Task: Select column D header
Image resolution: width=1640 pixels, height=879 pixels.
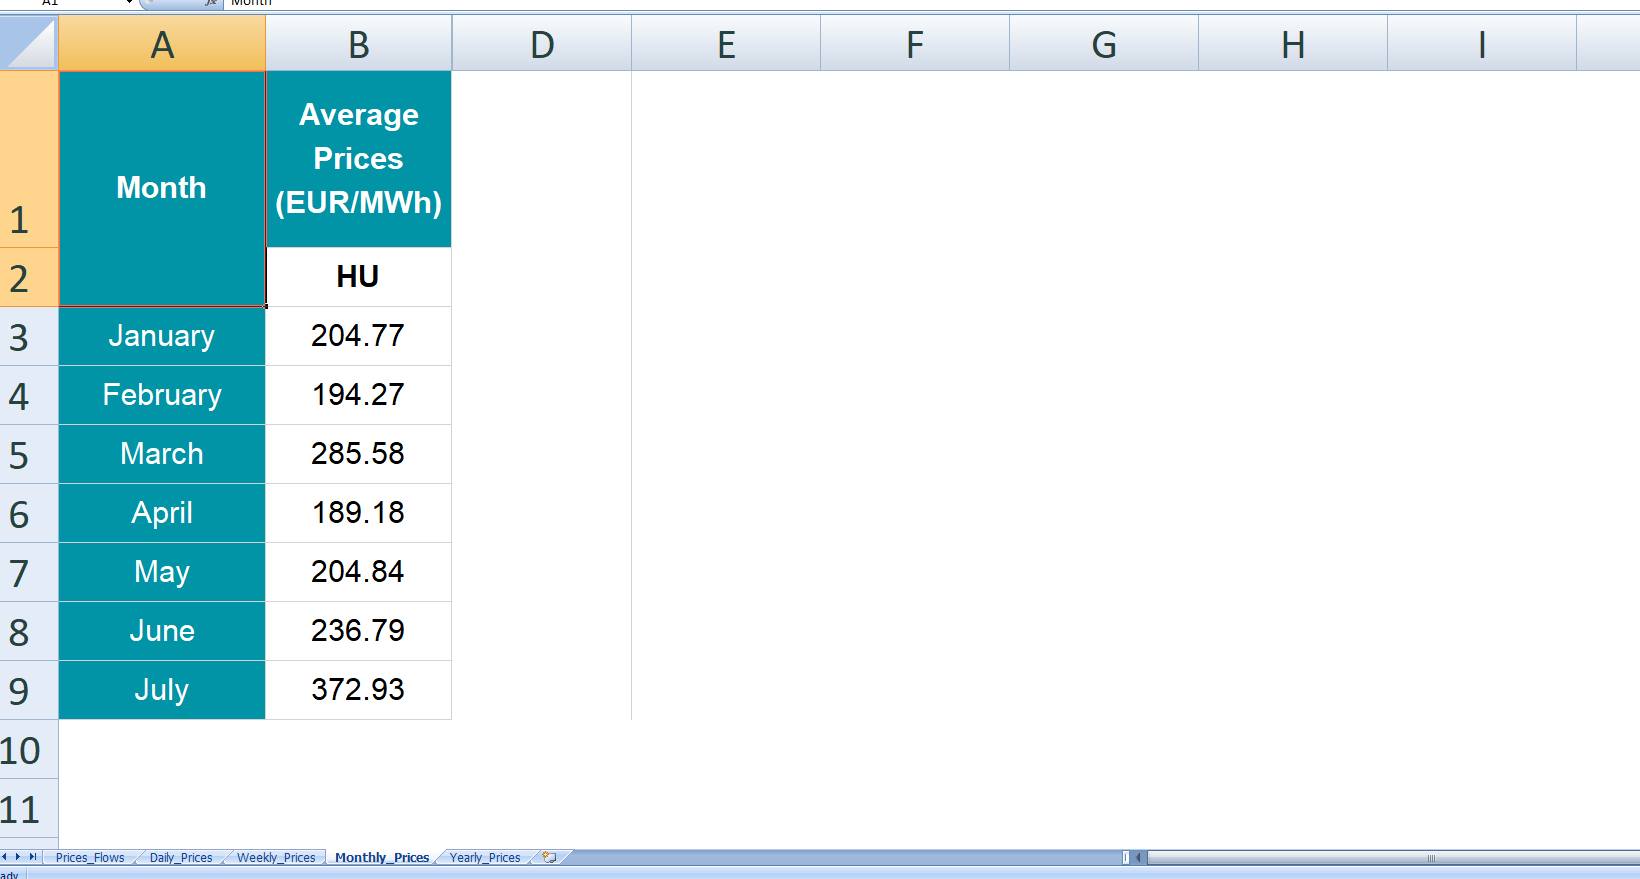Action: click(541, 45)
